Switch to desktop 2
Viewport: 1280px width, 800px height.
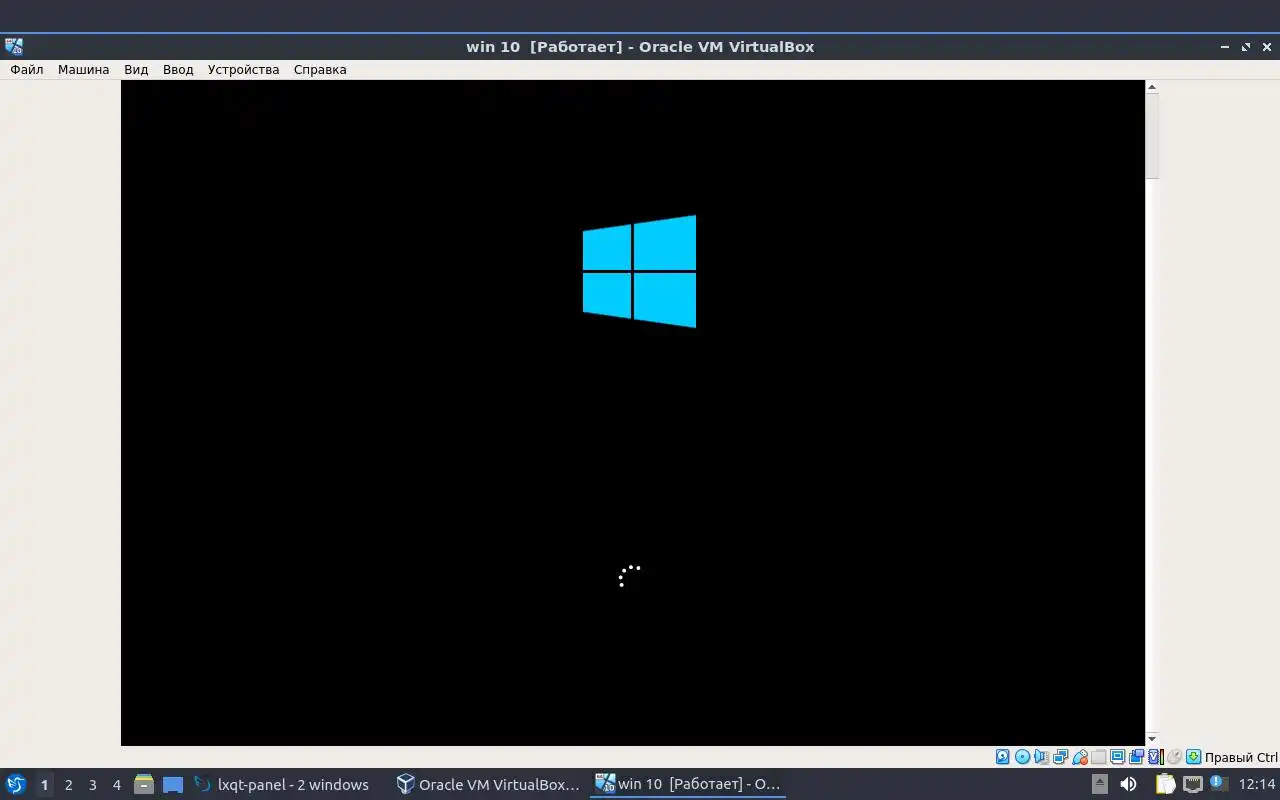point(68,784)
